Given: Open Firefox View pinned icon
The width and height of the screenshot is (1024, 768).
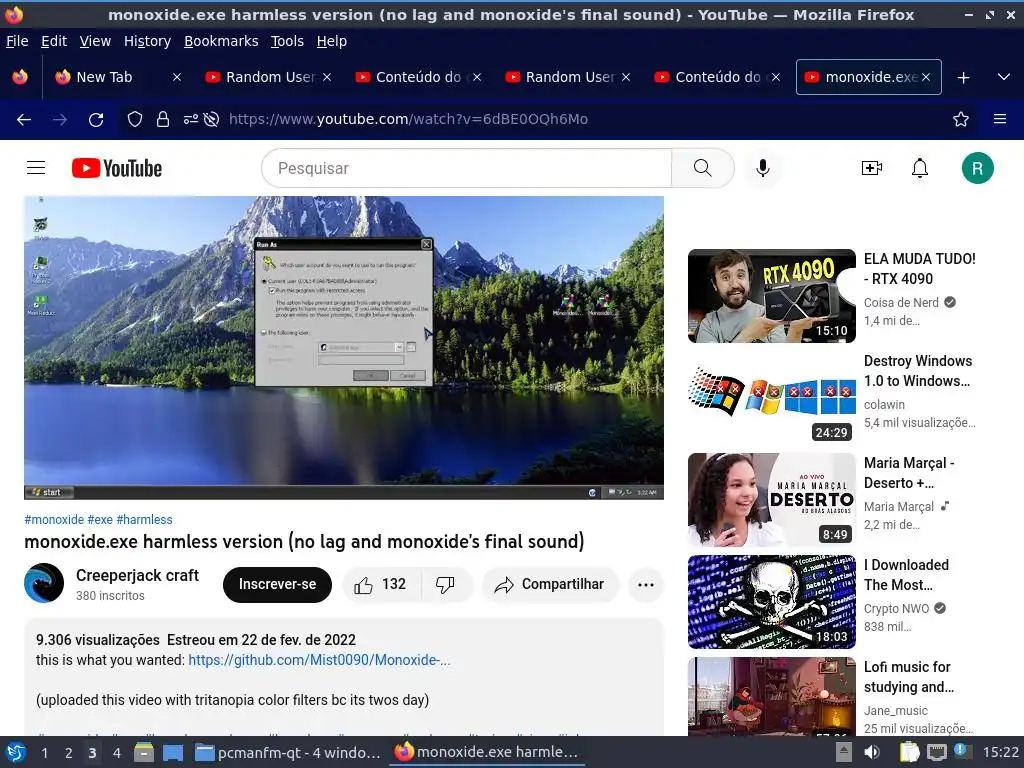Looking at the screenshot, I should 20,77.
